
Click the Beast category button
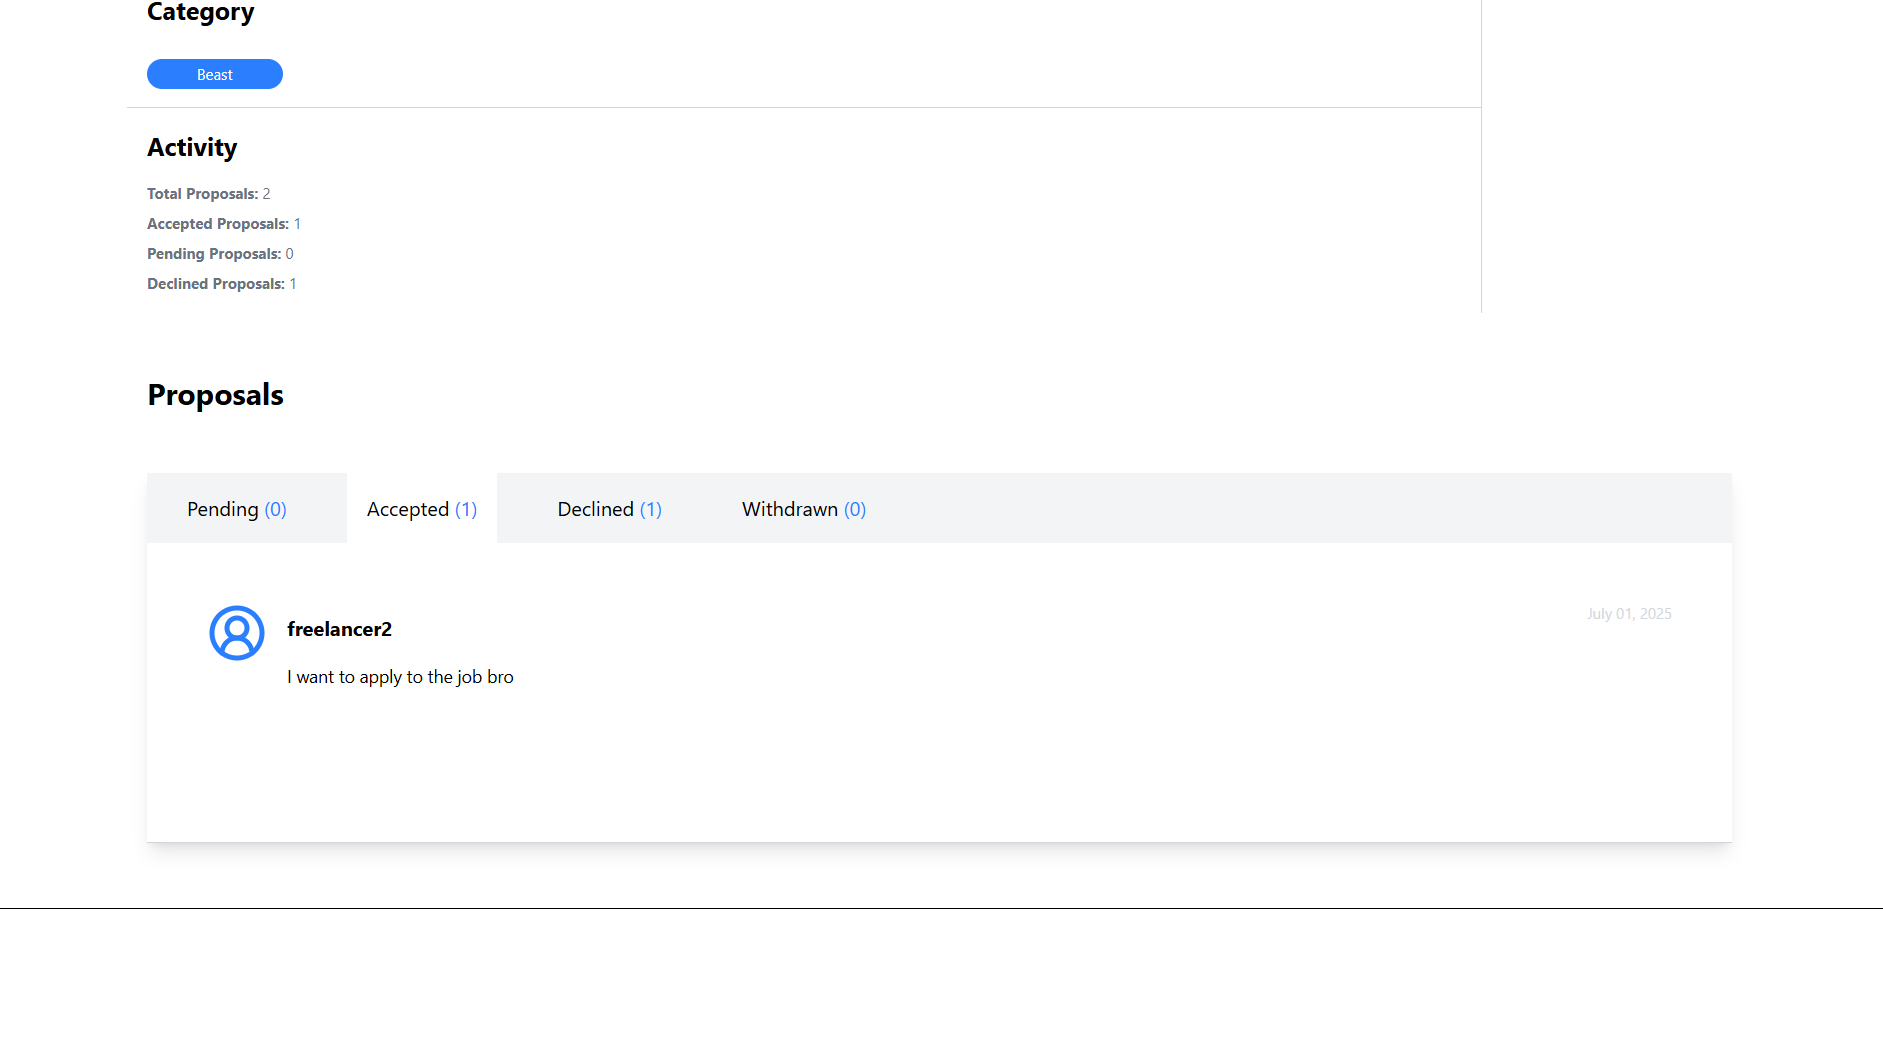[x=215, y=75]
